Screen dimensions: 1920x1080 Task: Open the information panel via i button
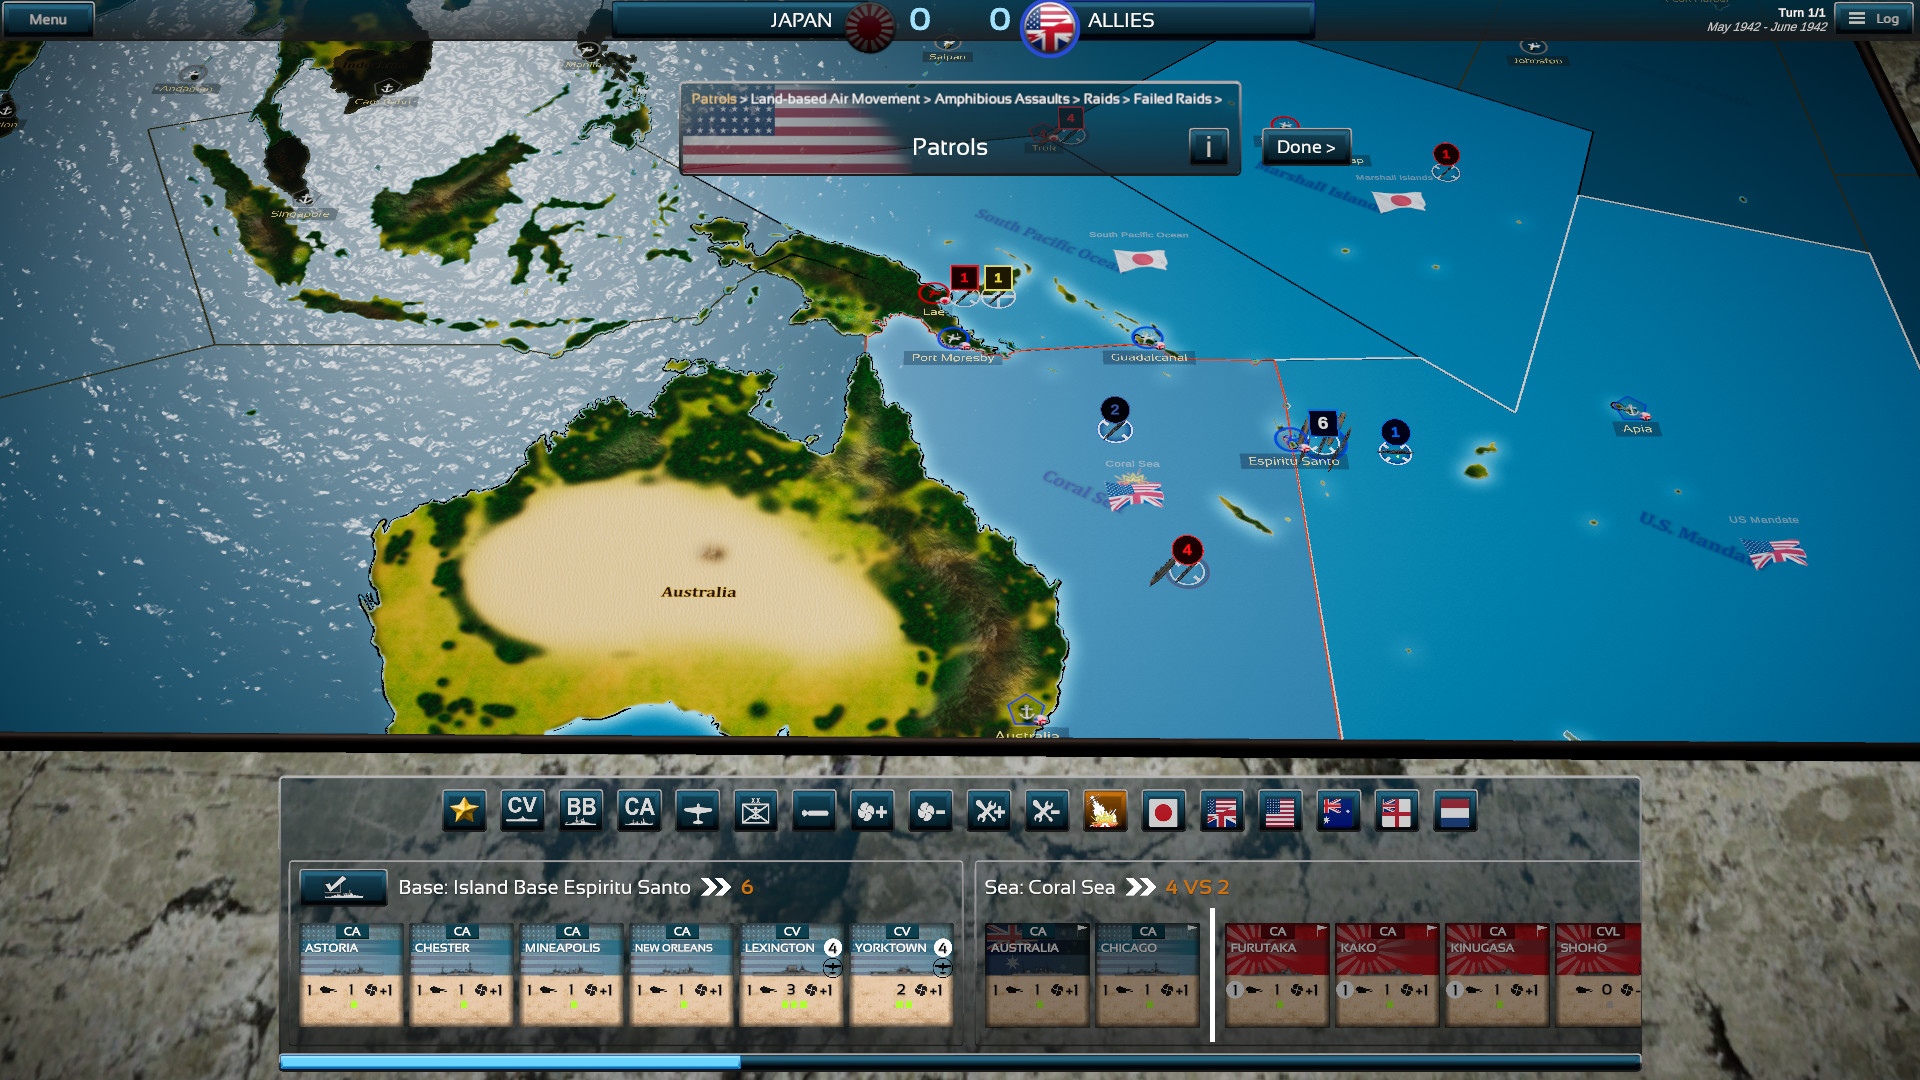pyautogui.click(x=1209, y=146)
